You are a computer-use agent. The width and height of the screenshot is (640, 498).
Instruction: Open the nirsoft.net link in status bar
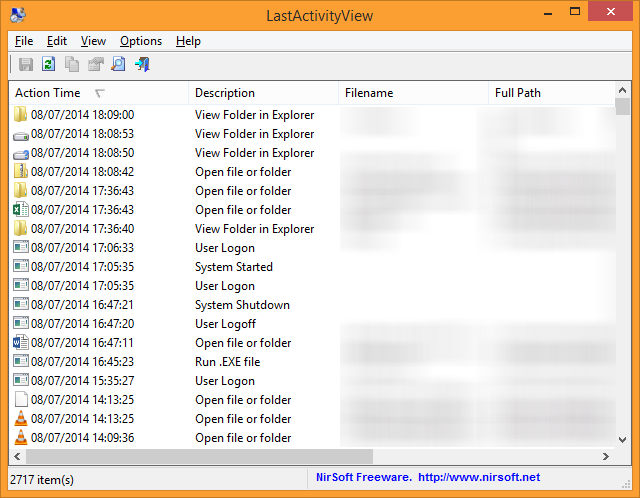tap(479, 477)
